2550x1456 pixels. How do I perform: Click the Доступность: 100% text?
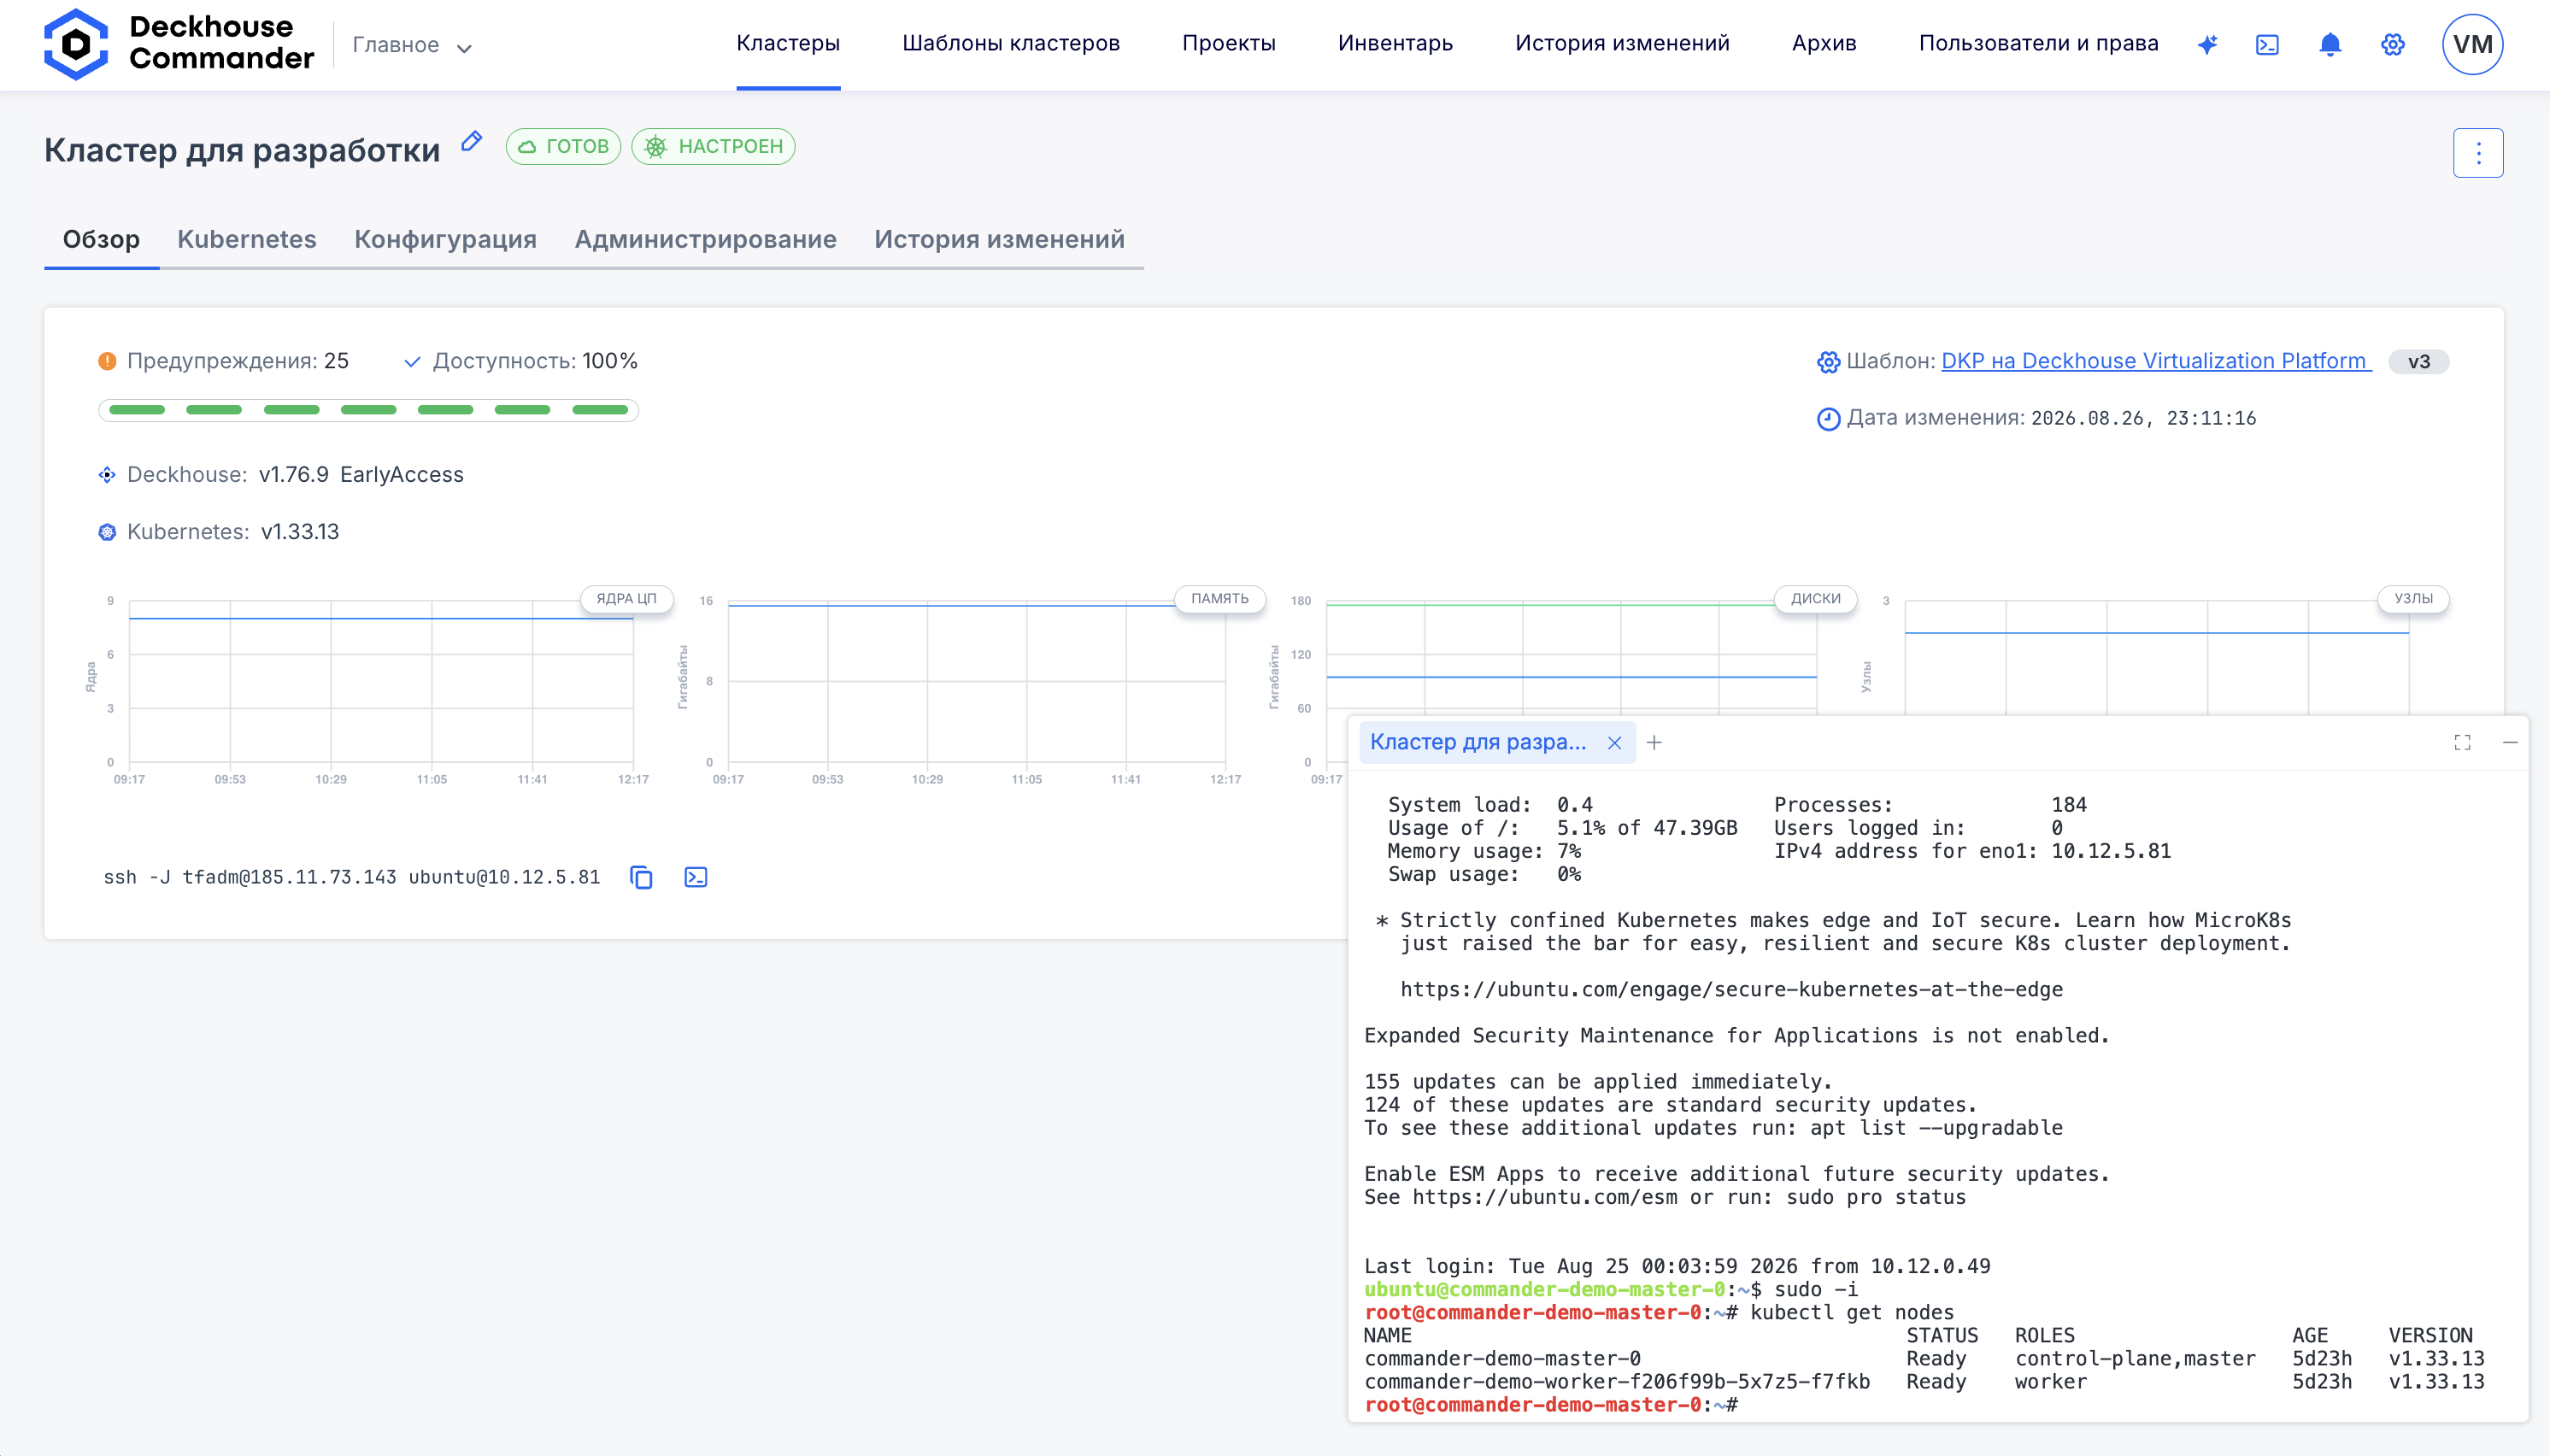(x=535, y=361)
